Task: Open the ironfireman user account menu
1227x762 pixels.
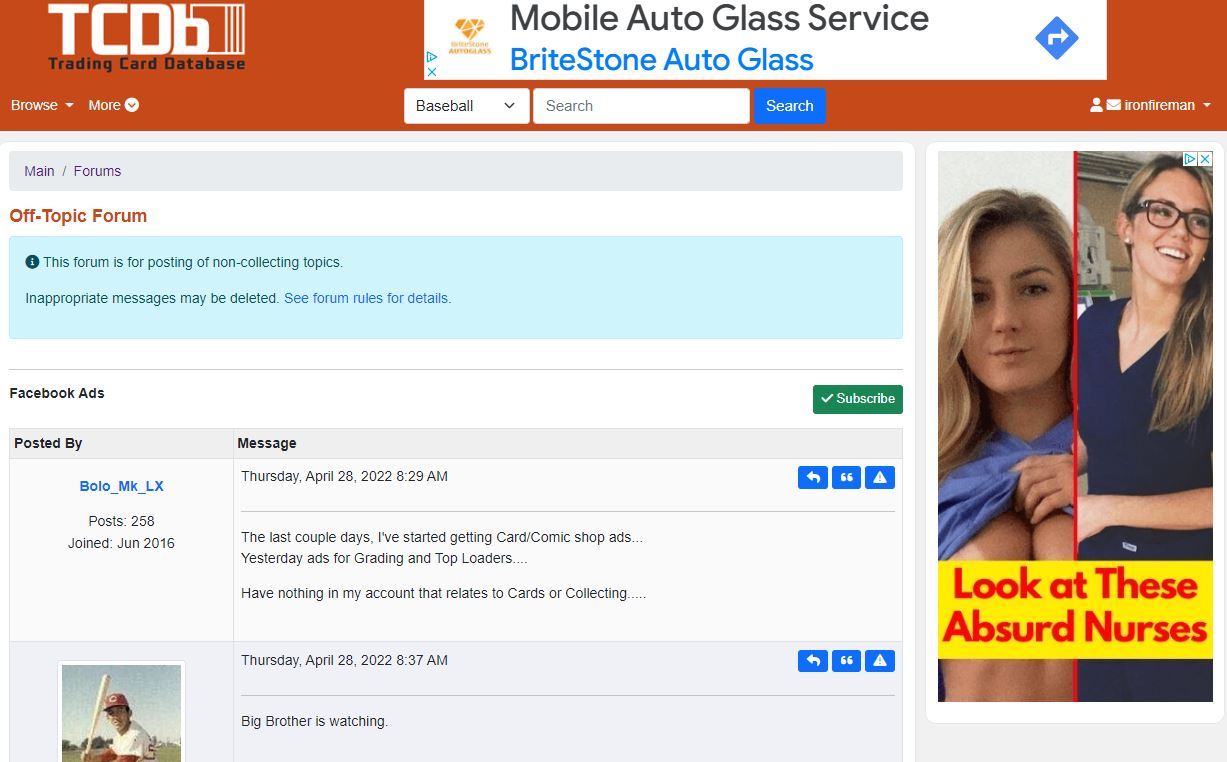Action: click(x=1150, y=105)
